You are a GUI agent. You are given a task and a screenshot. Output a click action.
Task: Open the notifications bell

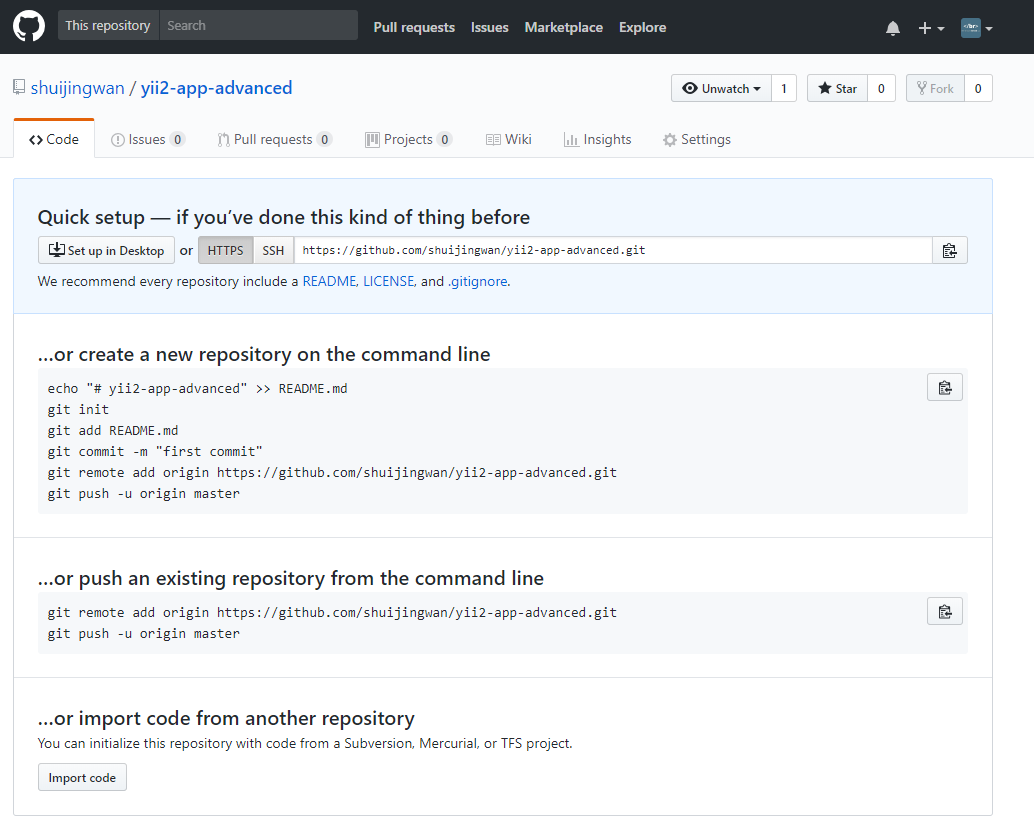pyautogui.click(x=892, y=28)
